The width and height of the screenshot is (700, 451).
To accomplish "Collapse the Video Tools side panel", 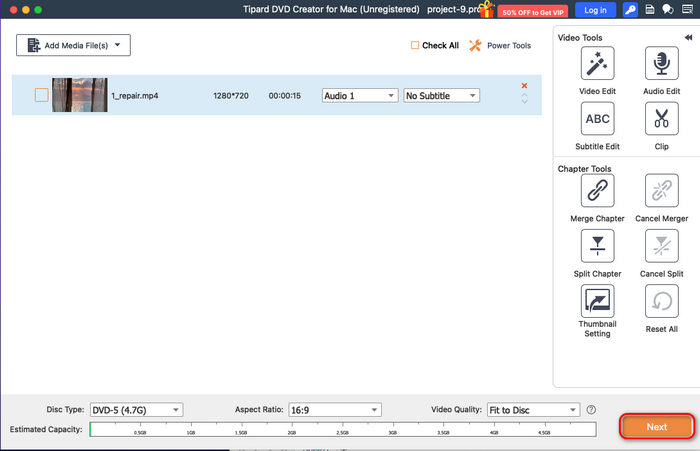I will coord(688,38).
